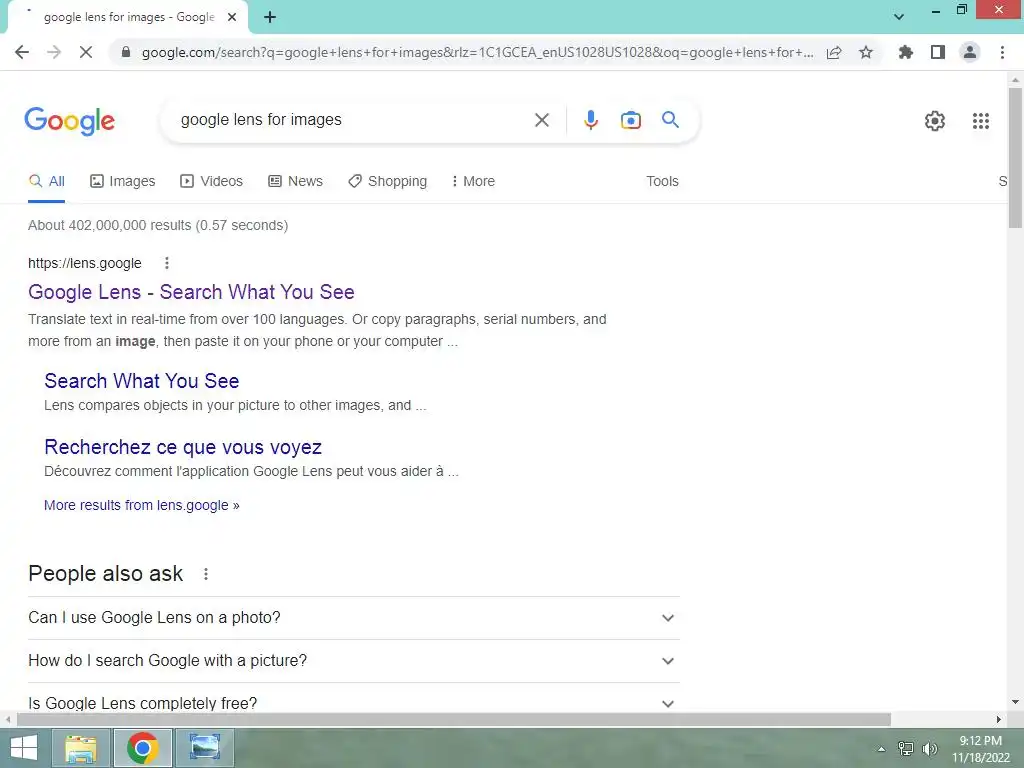Clear the search box text

(x=541, y=120)
